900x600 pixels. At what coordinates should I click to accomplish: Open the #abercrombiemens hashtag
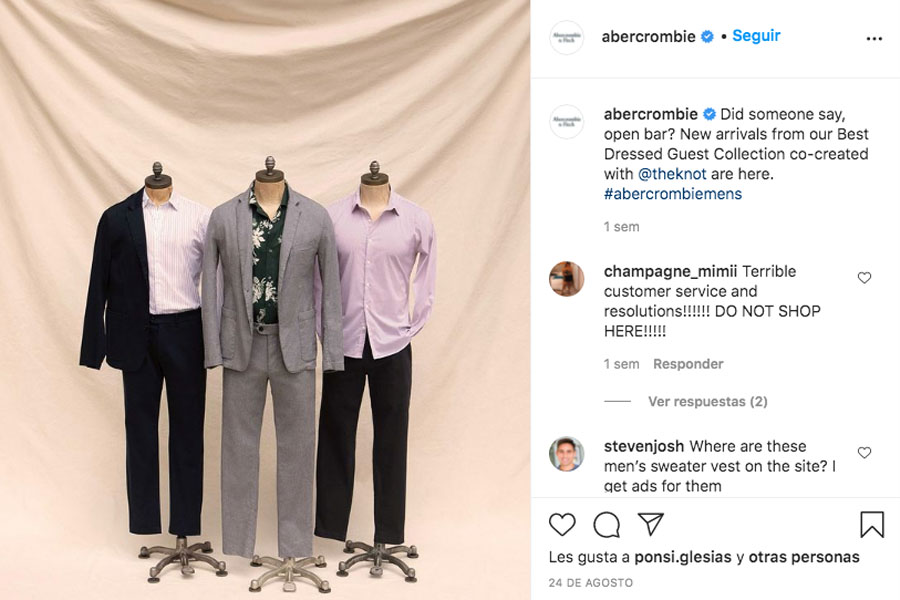click(x=673, y=194)
